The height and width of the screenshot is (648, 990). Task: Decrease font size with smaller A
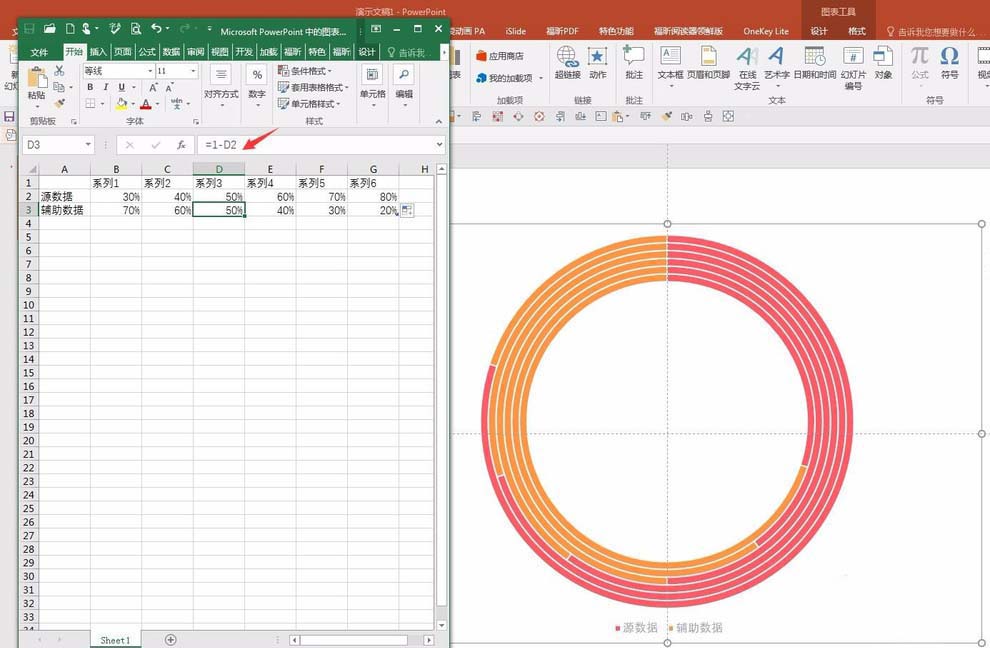coord(169,87)
